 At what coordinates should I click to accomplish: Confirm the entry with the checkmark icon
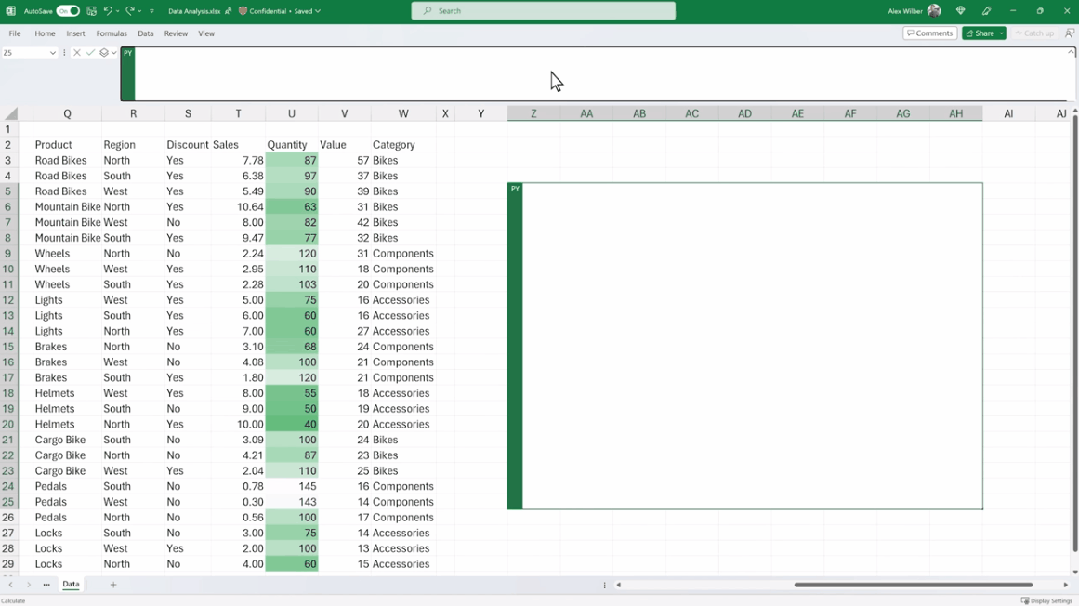88,53
